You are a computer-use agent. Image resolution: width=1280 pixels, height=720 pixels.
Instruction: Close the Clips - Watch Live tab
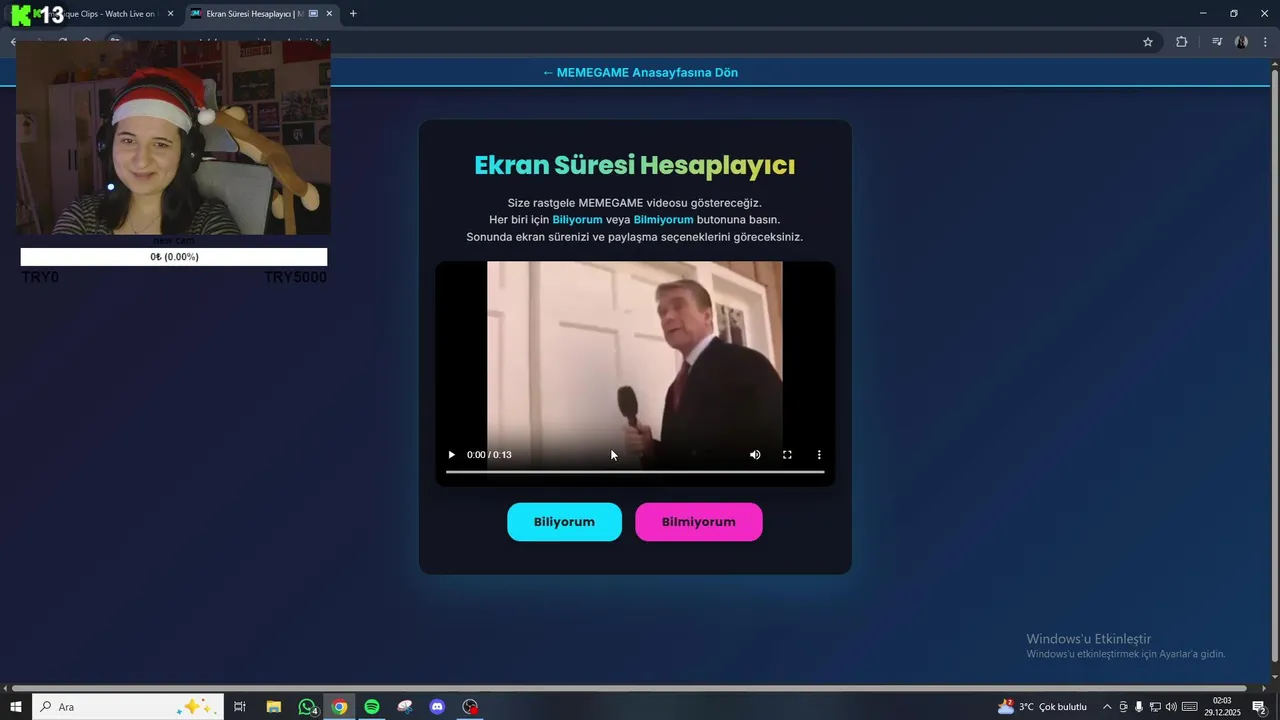pyautogui.click(x=170, y=14)
